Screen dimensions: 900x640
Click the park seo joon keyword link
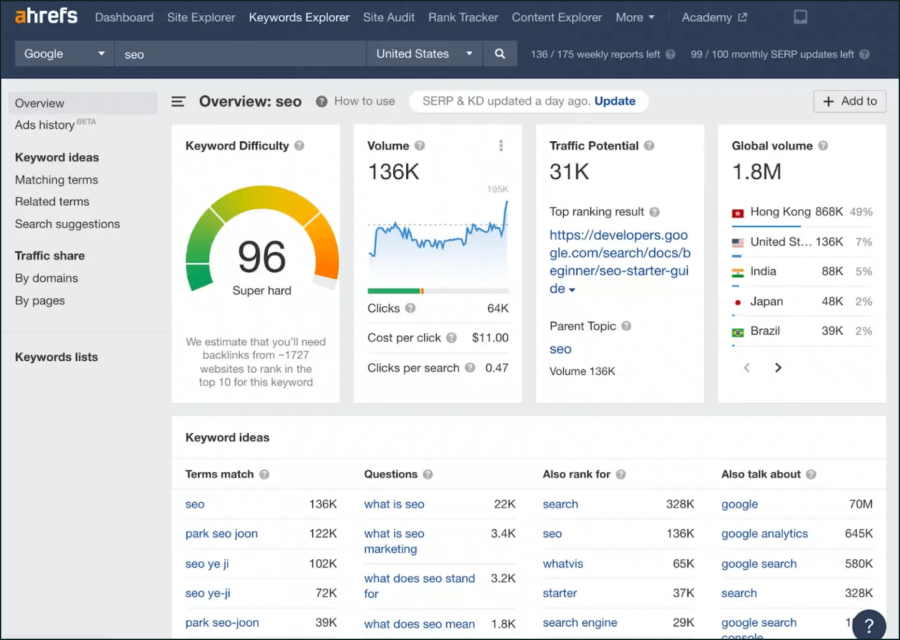pos(222,534)
